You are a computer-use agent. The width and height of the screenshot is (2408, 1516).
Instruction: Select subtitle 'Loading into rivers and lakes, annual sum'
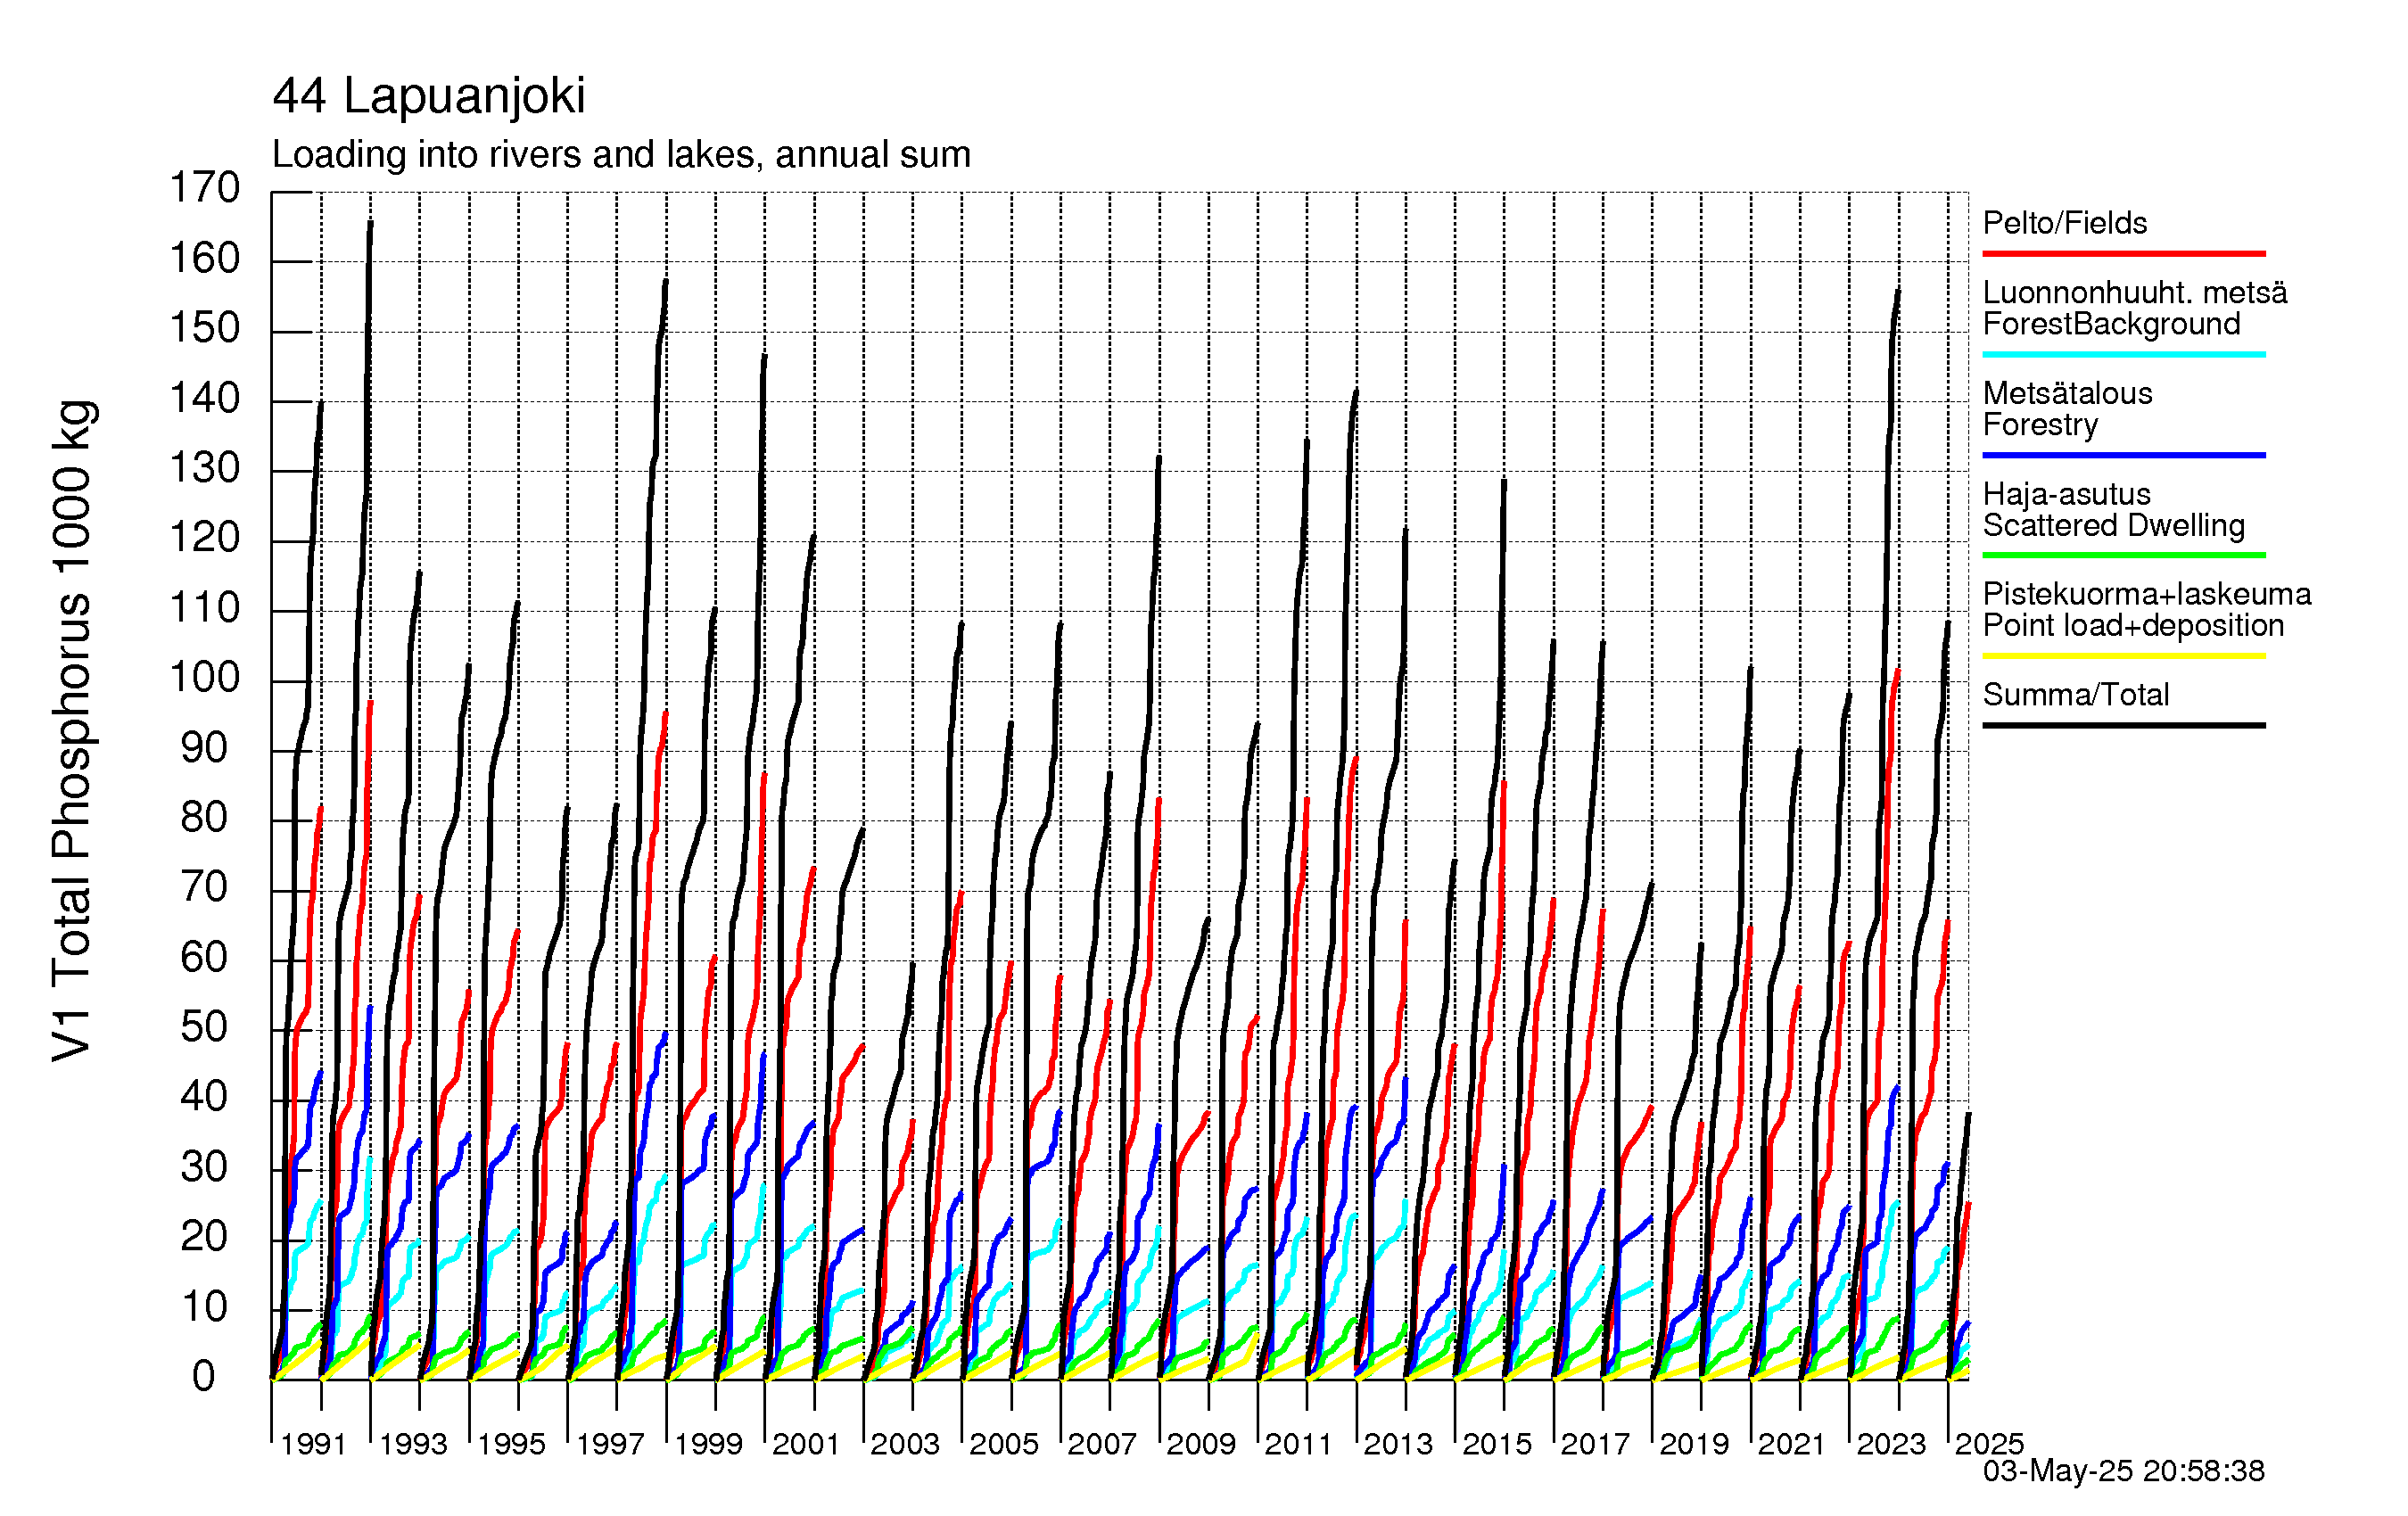621,155
